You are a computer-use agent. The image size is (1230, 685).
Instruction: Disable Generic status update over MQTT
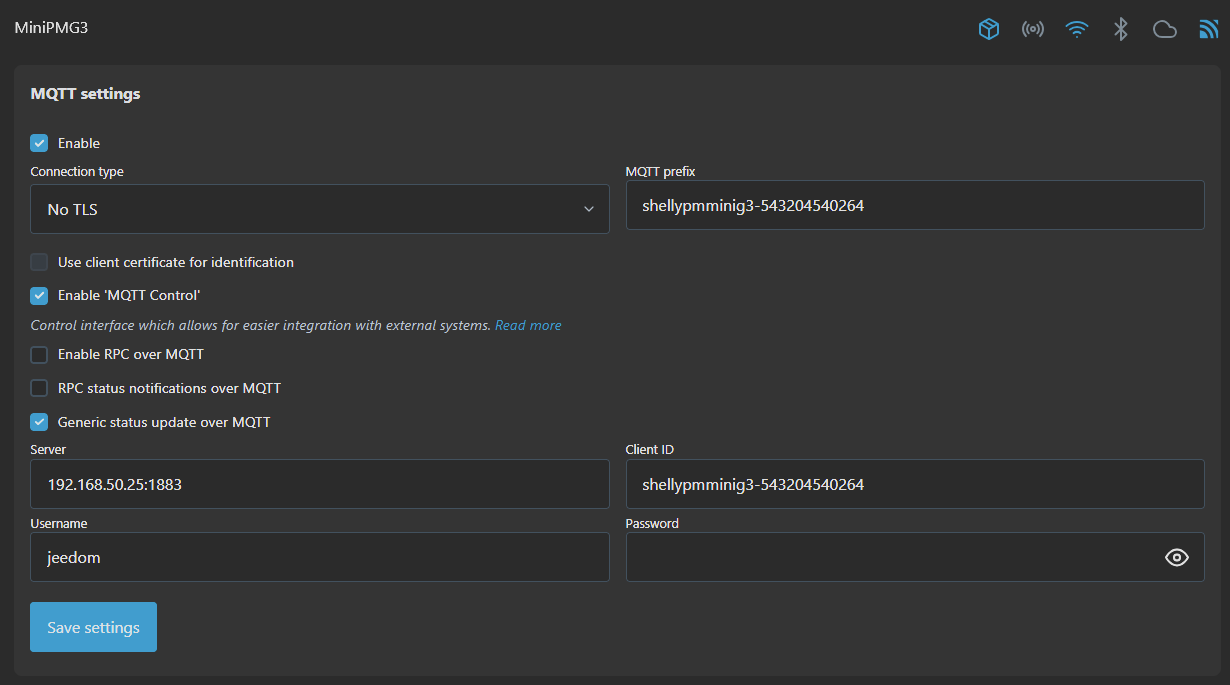coord(39,422)
